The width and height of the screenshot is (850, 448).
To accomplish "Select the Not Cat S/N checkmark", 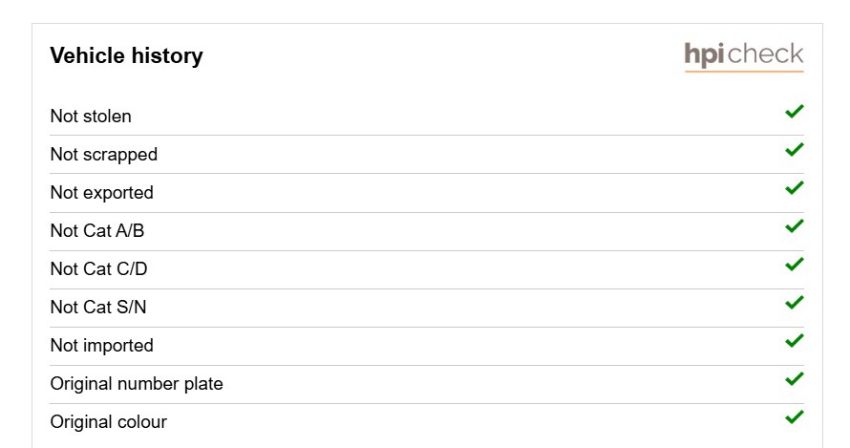I will click(x=794, y=302).
